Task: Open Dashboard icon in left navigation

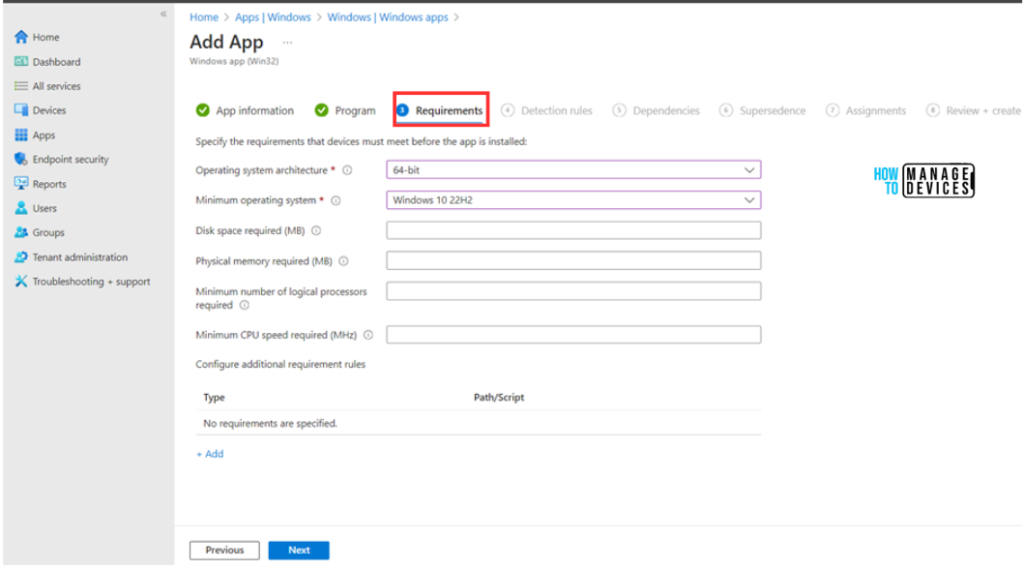Action: pos(21,62)
